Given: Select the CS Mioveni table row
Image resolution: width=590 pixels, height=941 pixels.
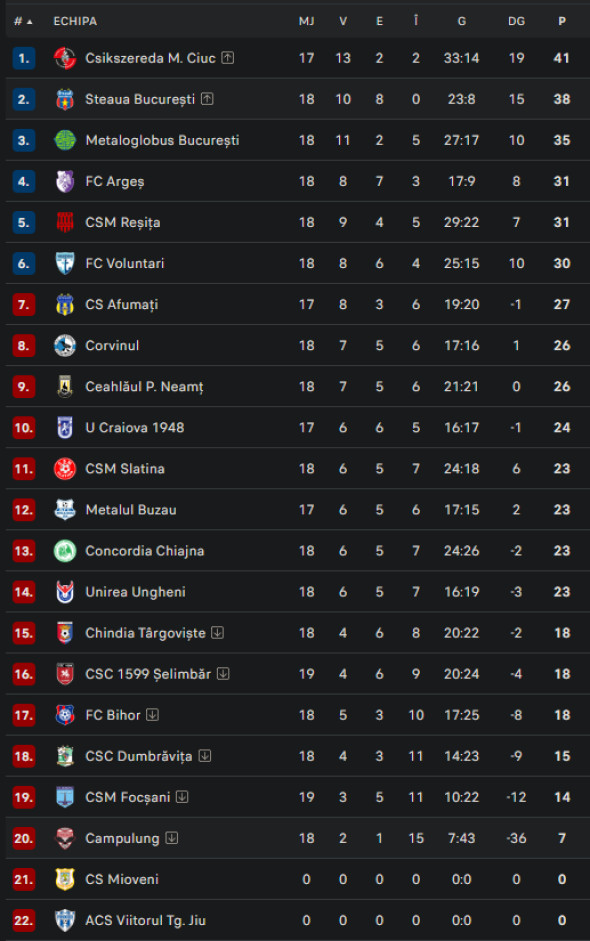Looking at the screenshot, I should (295, 879).
